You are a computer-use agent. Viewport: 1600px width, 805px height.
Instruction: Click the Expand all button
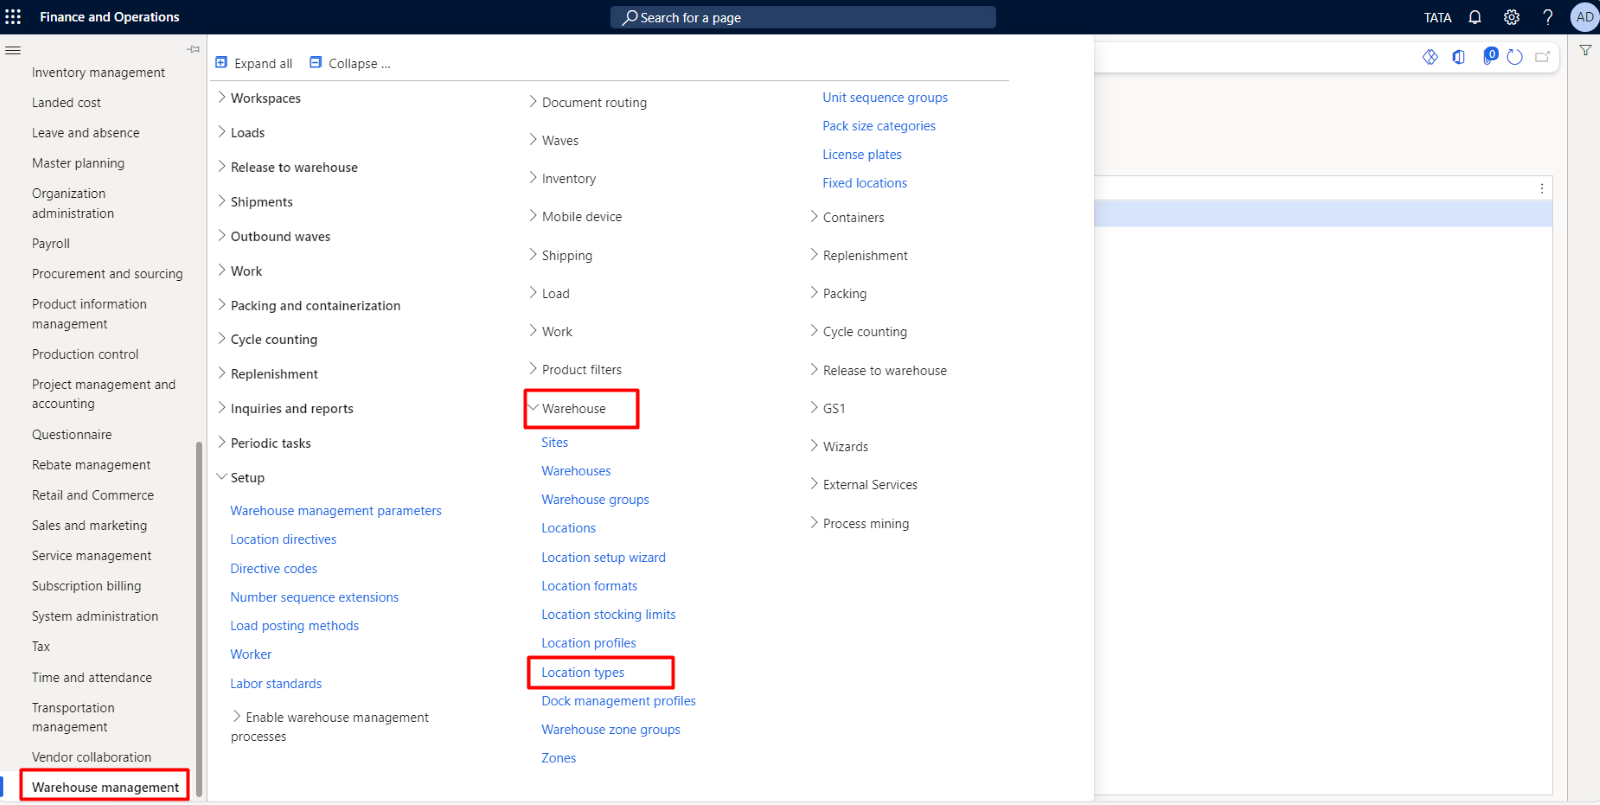coord(254,63)
